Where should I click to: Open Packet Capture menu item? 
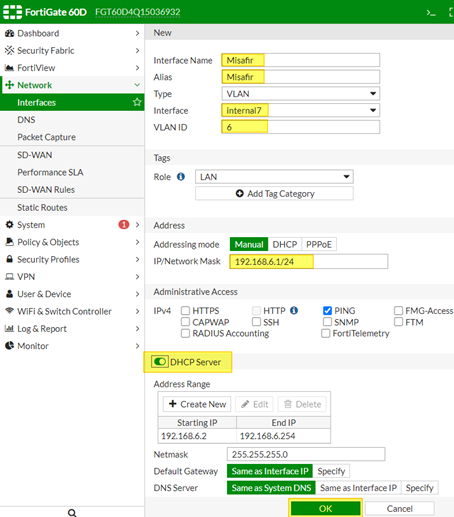click(x=72, y=137)
